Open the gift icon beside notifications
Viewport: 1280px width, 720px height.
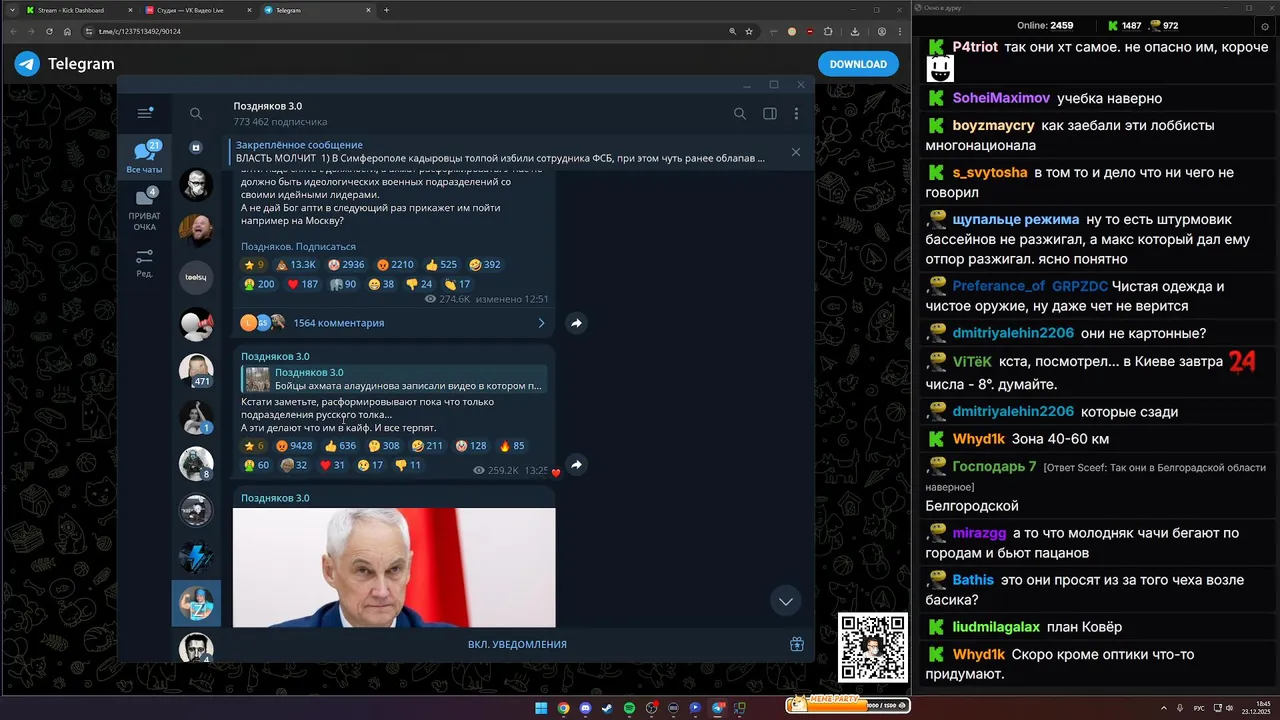click(797, 644)
